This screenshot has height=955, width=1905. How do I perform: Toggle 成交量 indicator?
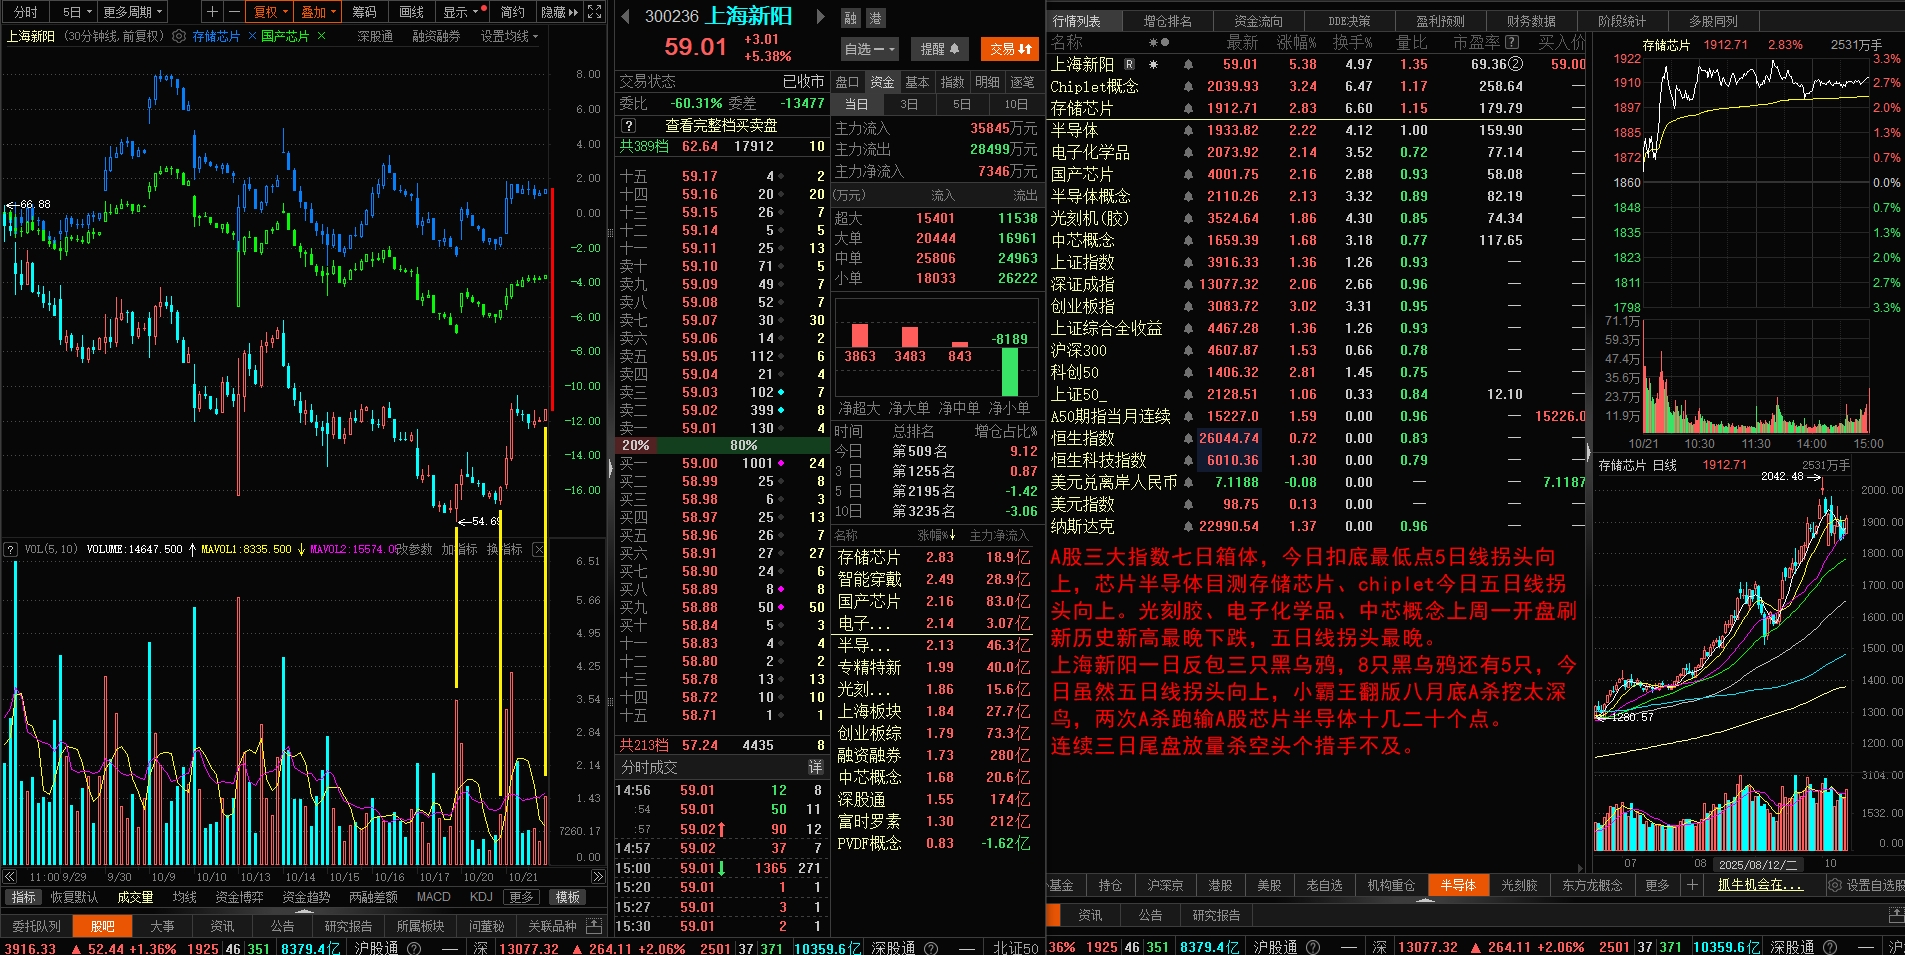click(135, 897)
